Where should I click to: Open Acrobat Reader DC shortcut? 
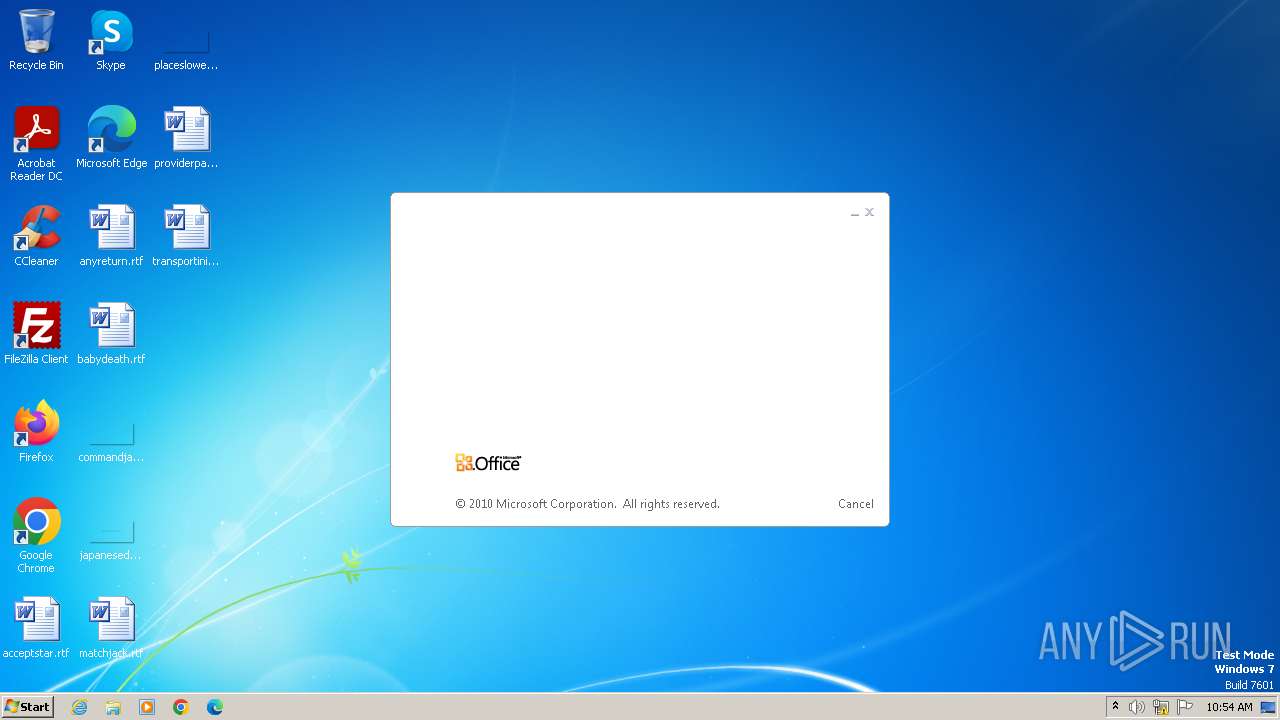coord(36,144)
